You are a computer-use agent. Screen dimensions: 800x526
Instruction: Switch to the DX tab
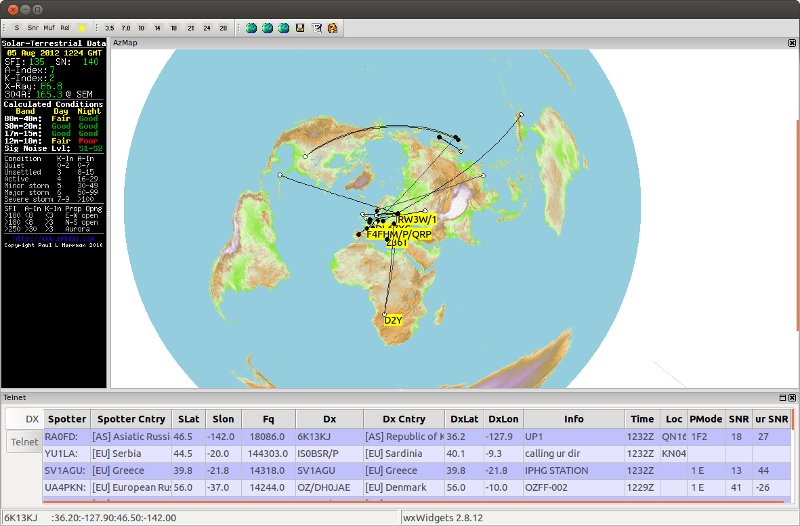click(x=24, y=419)
